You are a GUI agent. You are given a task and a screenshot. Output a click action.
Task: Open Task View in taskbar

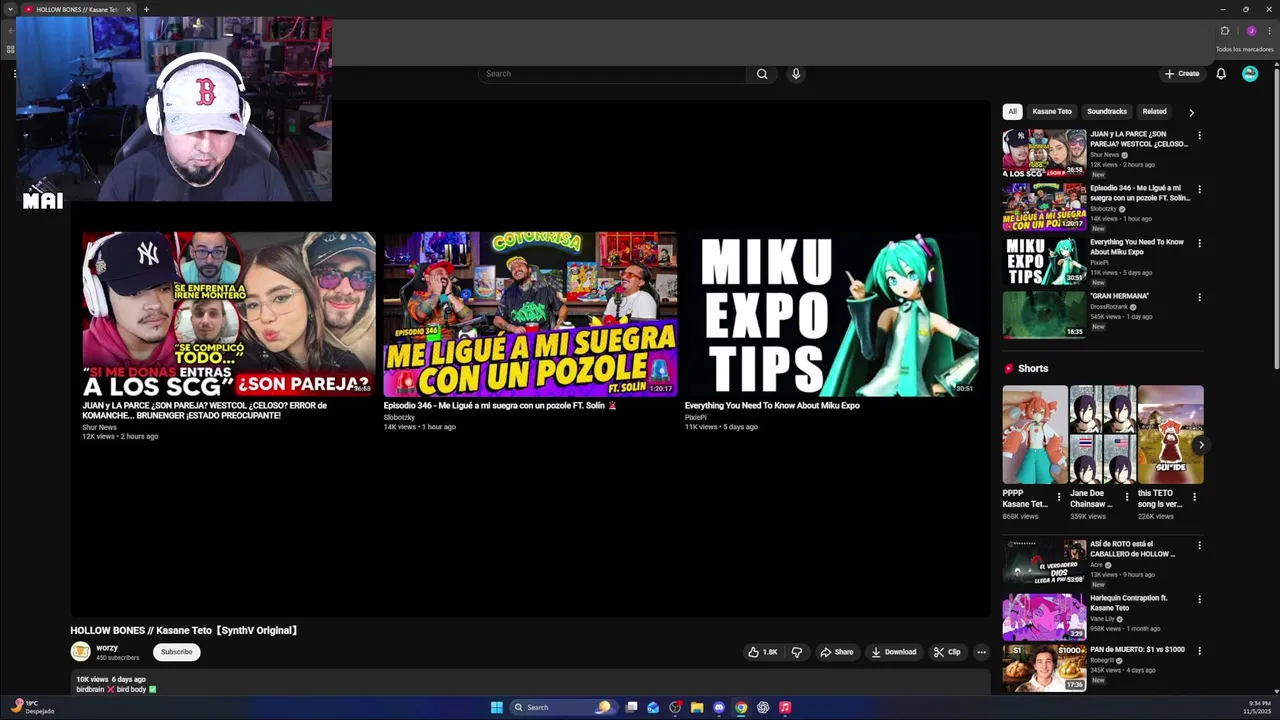point(631,707)
